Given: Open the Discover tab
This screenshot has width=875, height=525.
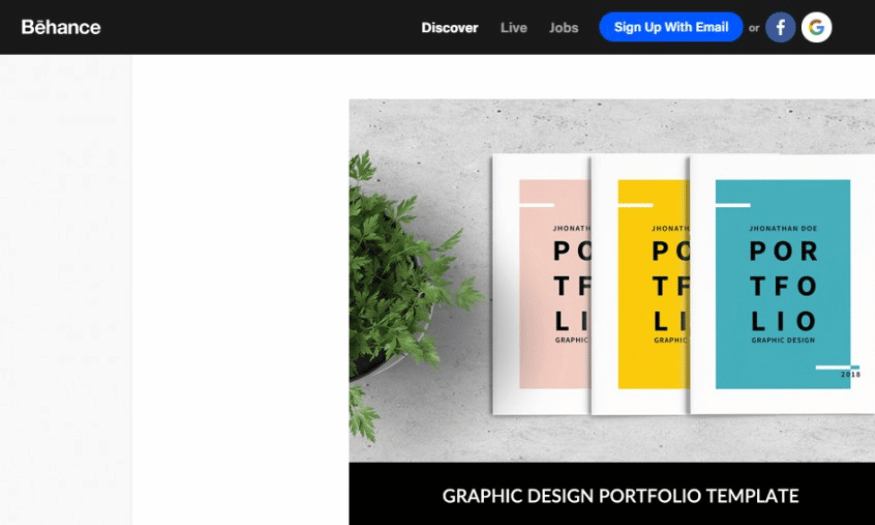Looking at the screenshot, I should pyautogui.click(x=450, y=27).
